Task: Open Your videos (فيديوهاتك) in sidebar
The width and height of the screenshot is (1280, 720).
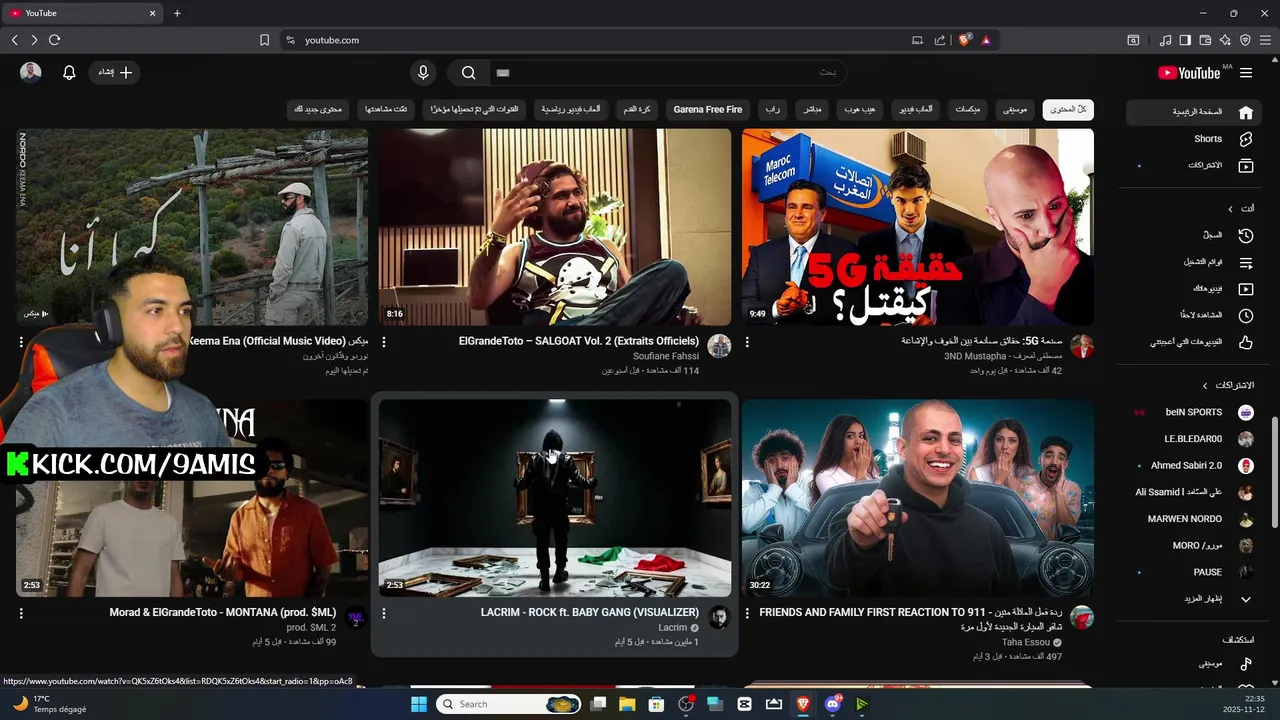Action: (1192, 288)
